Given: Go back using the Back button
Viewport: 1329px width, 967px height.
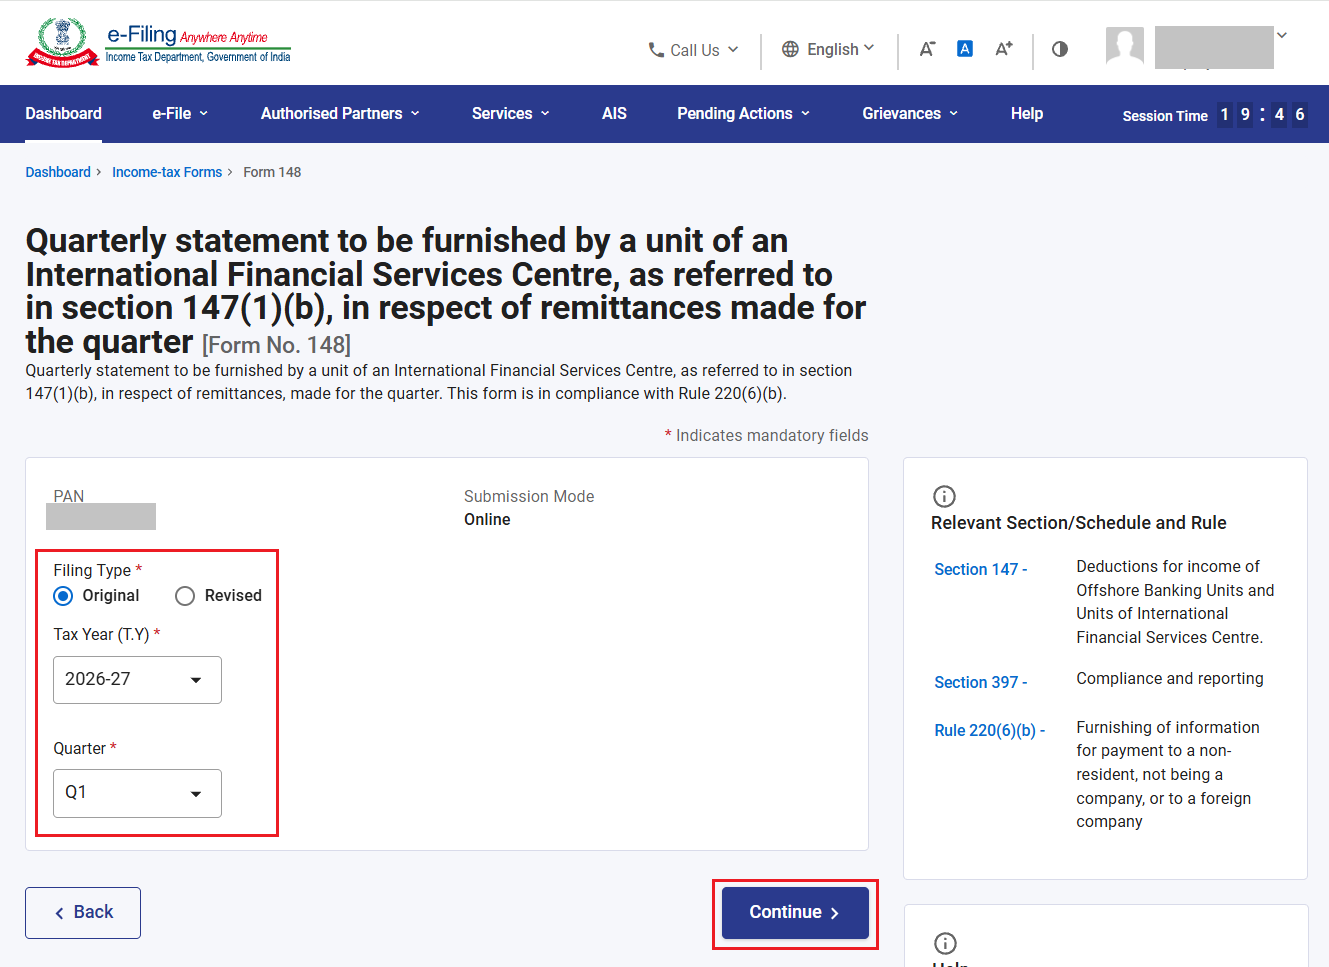Looking at the screenshot, I should [83, 913].
